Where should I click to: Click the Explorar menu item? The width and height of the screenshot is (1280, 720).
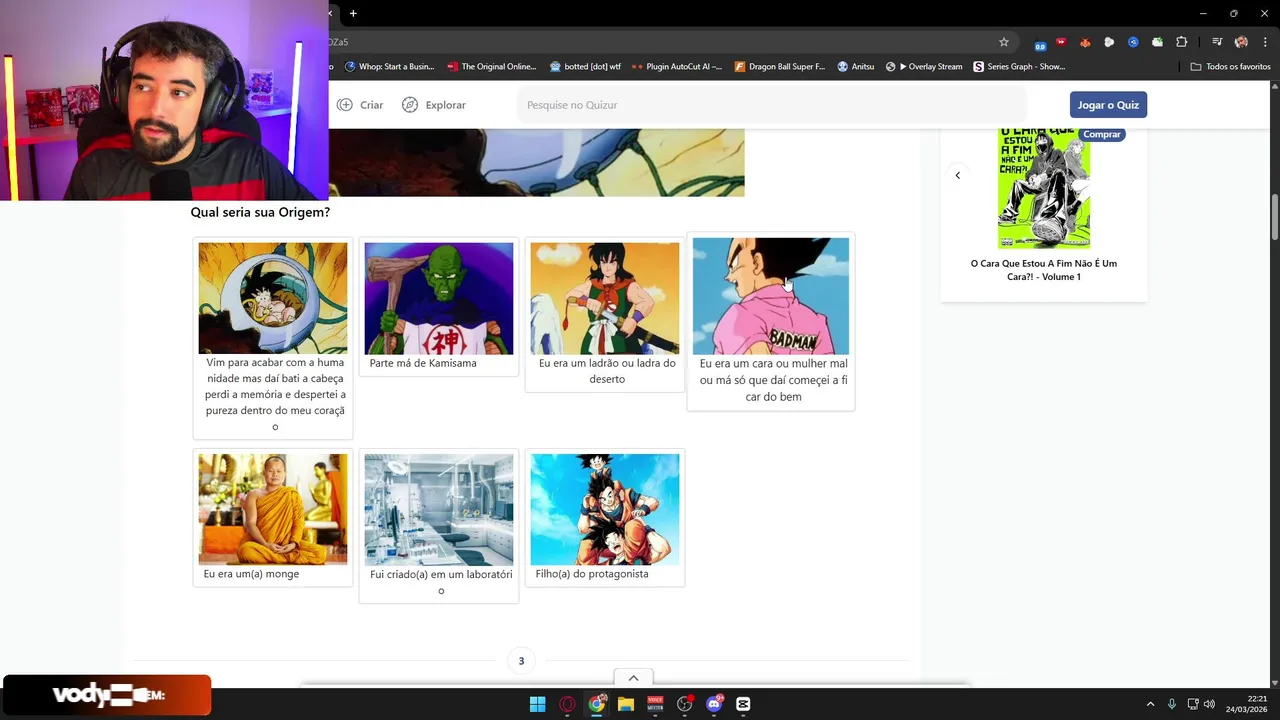pyautogui.click(x=434, y=105)
